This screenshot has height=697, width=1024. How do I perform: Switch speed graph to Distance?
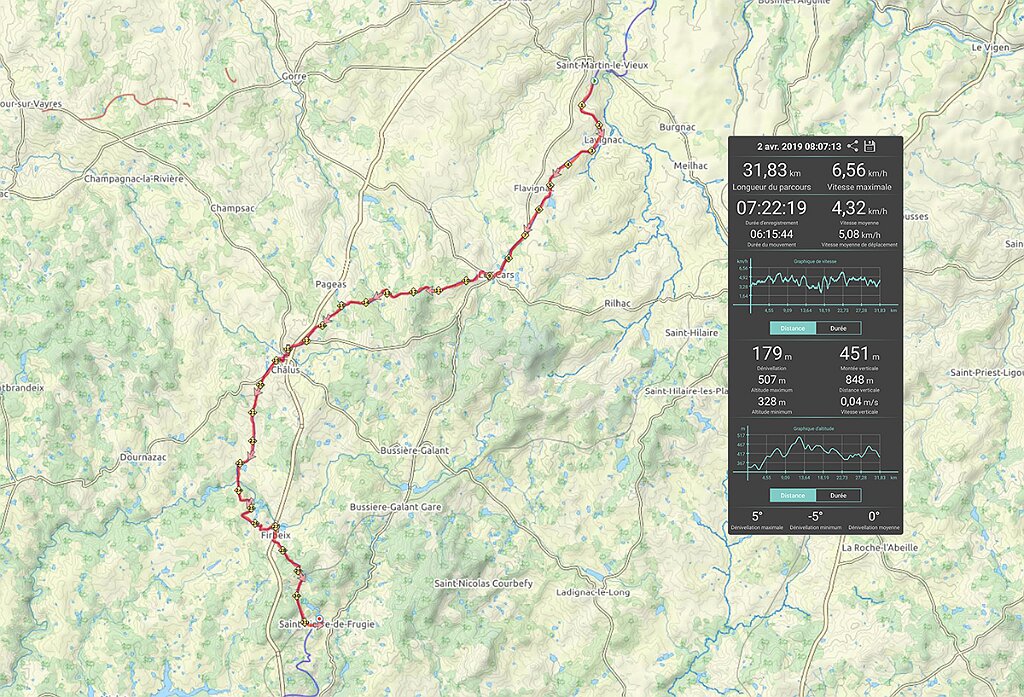click(x=792, y=328)
